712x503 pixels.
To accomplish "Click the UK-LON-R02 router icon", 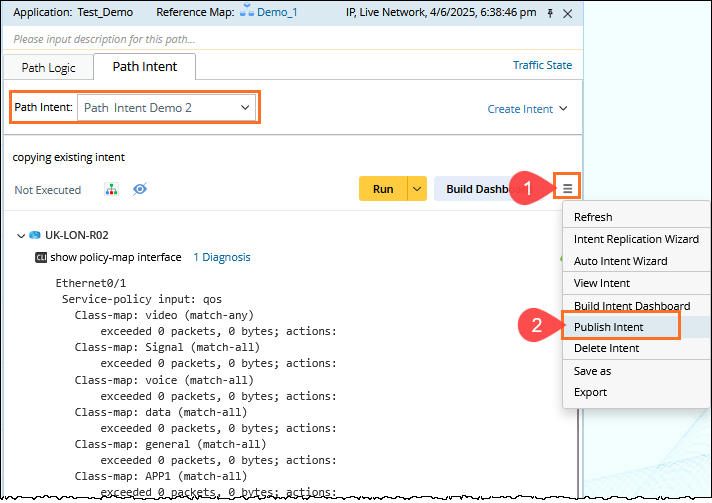I will [35, 235].
